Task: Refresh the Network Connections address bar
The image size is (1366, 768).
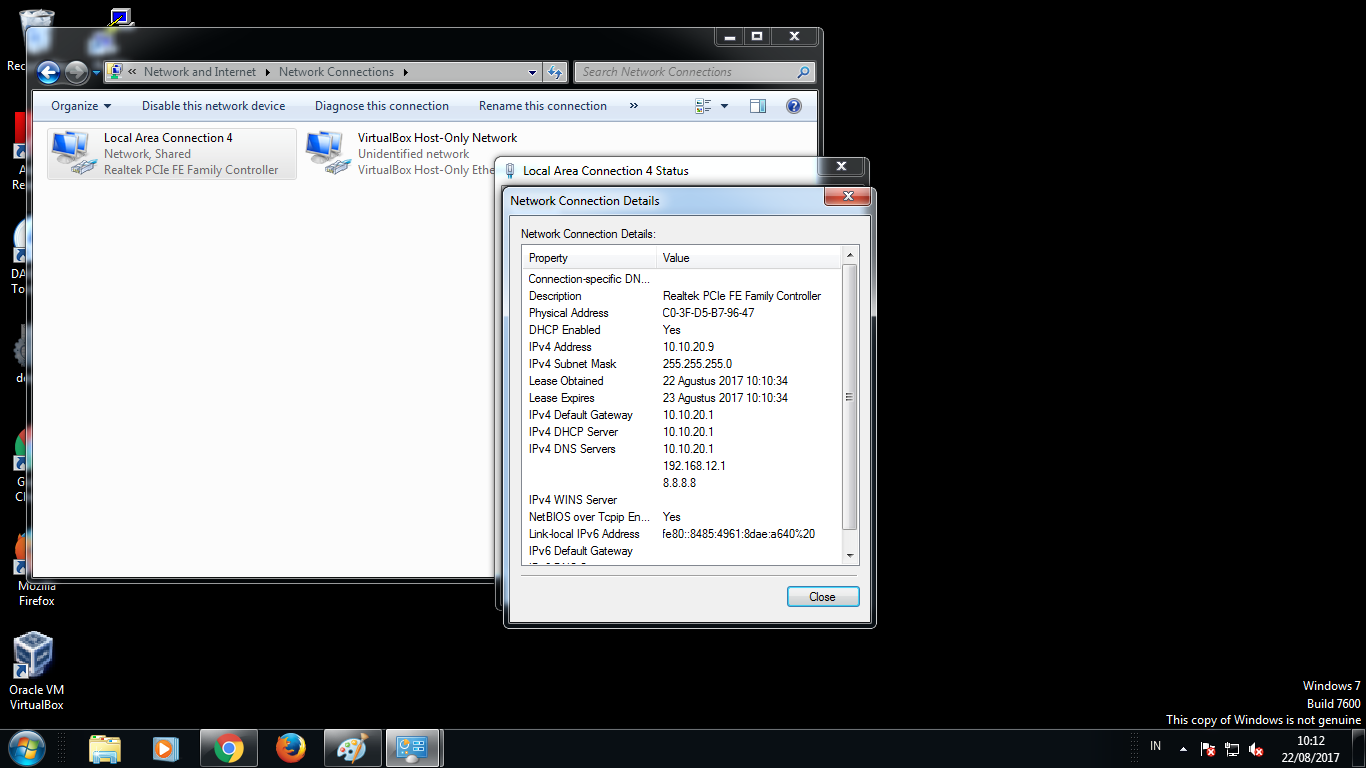Action: click(x=555, y=71)
